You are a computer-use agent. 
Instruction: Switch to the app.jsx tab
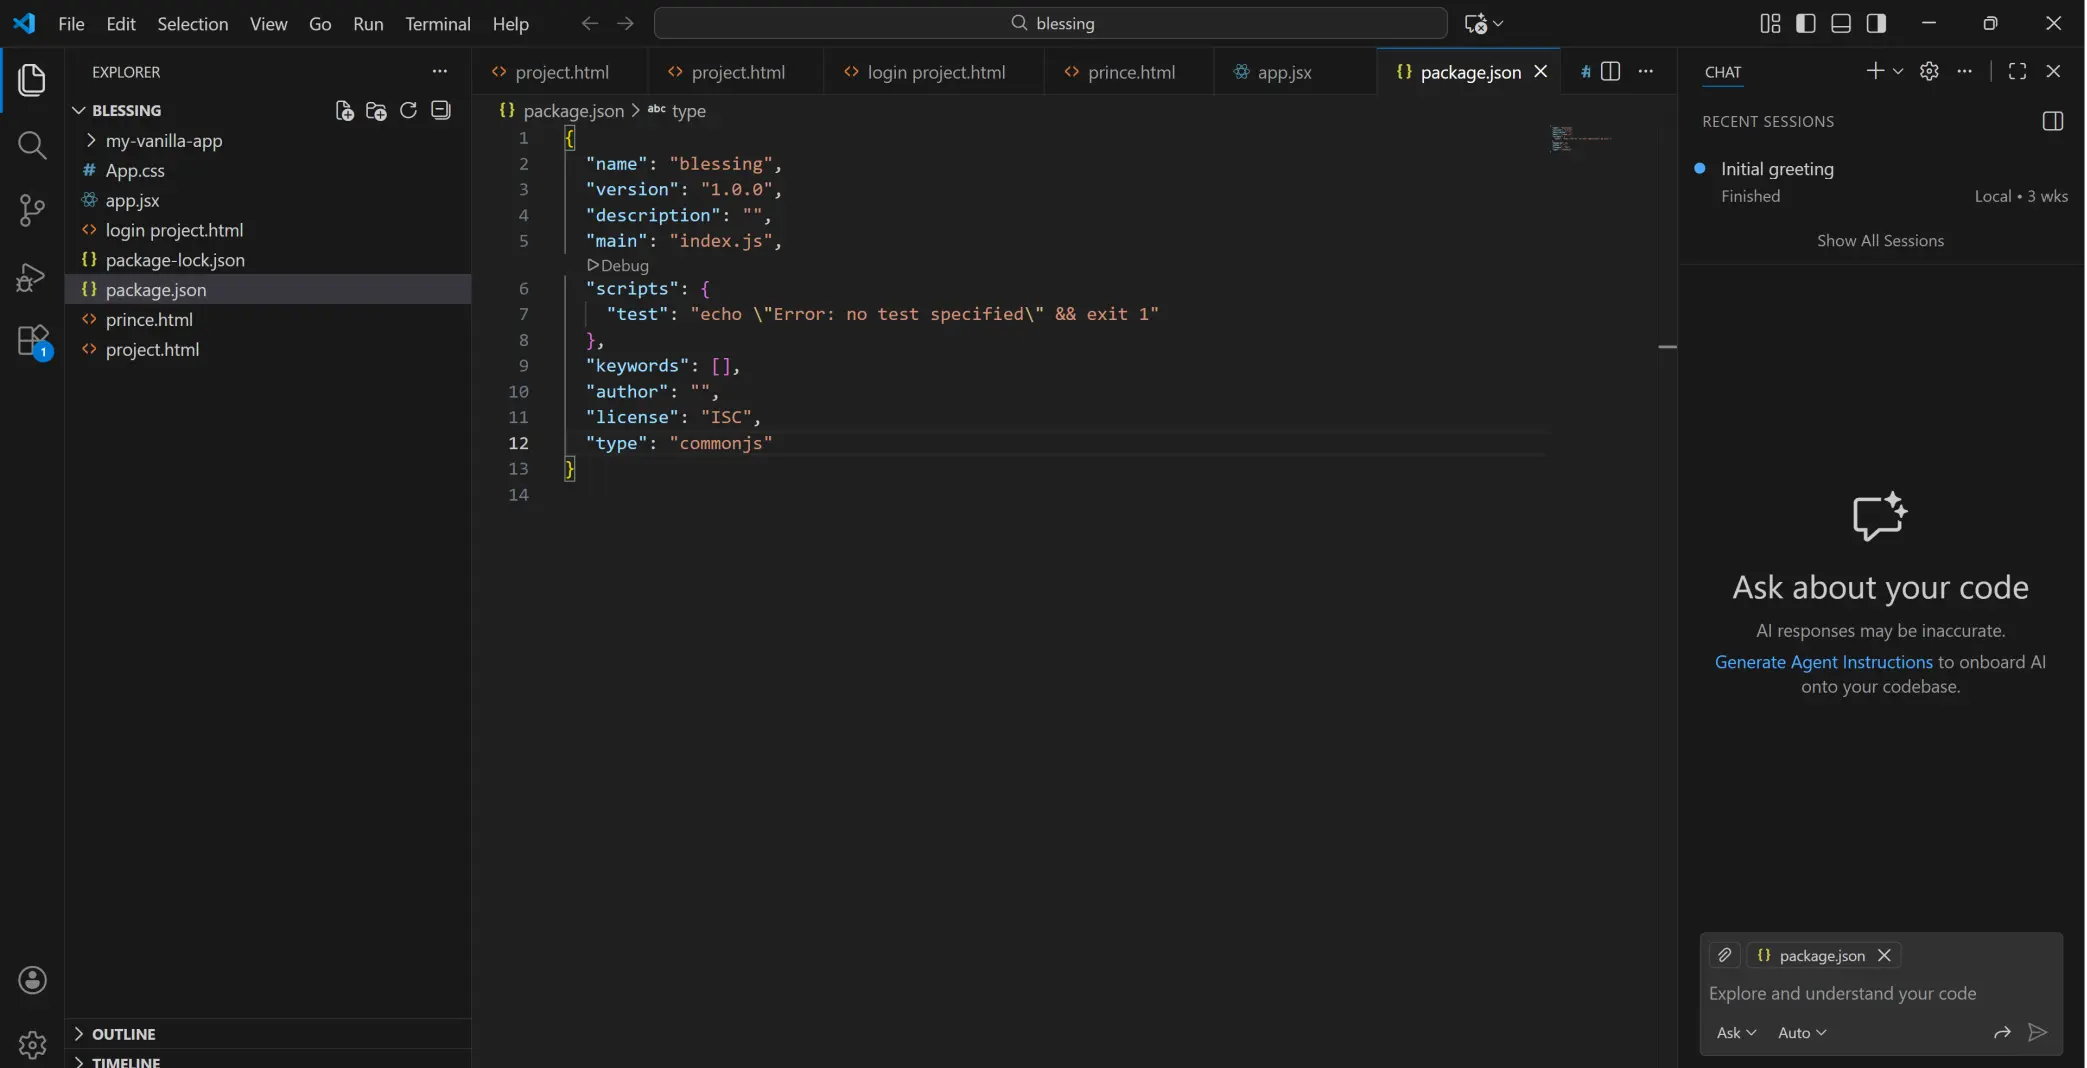[x=1285, y=71]
